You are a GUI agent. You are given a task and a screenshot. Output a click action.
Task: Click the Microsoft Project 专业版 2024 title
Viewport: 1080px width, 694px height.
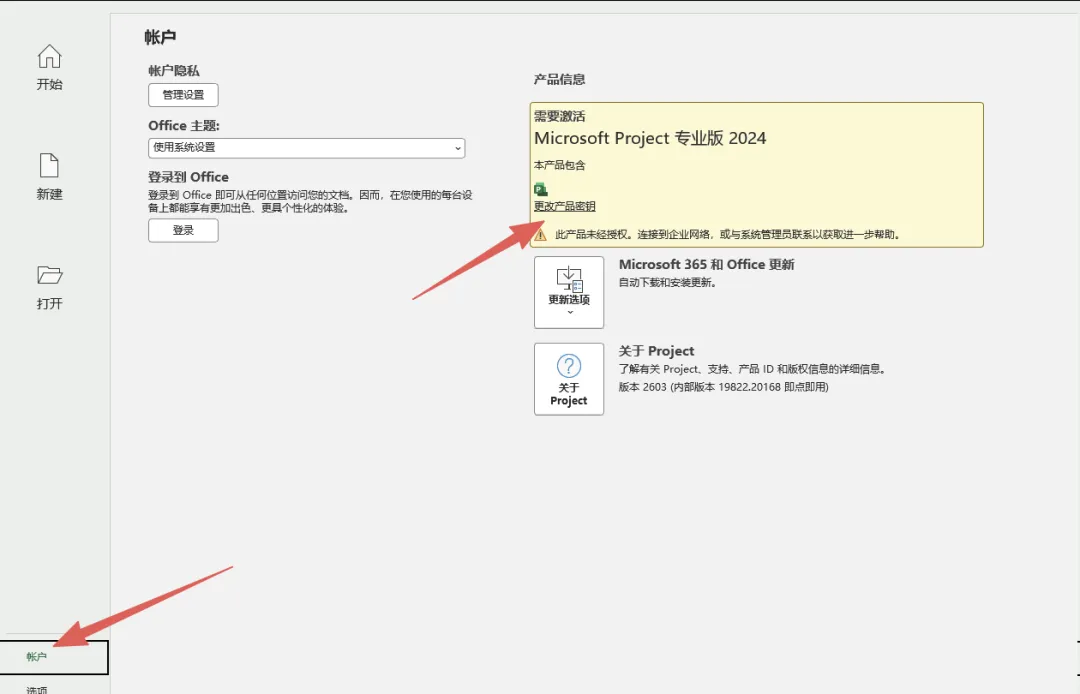click(650, 138)
